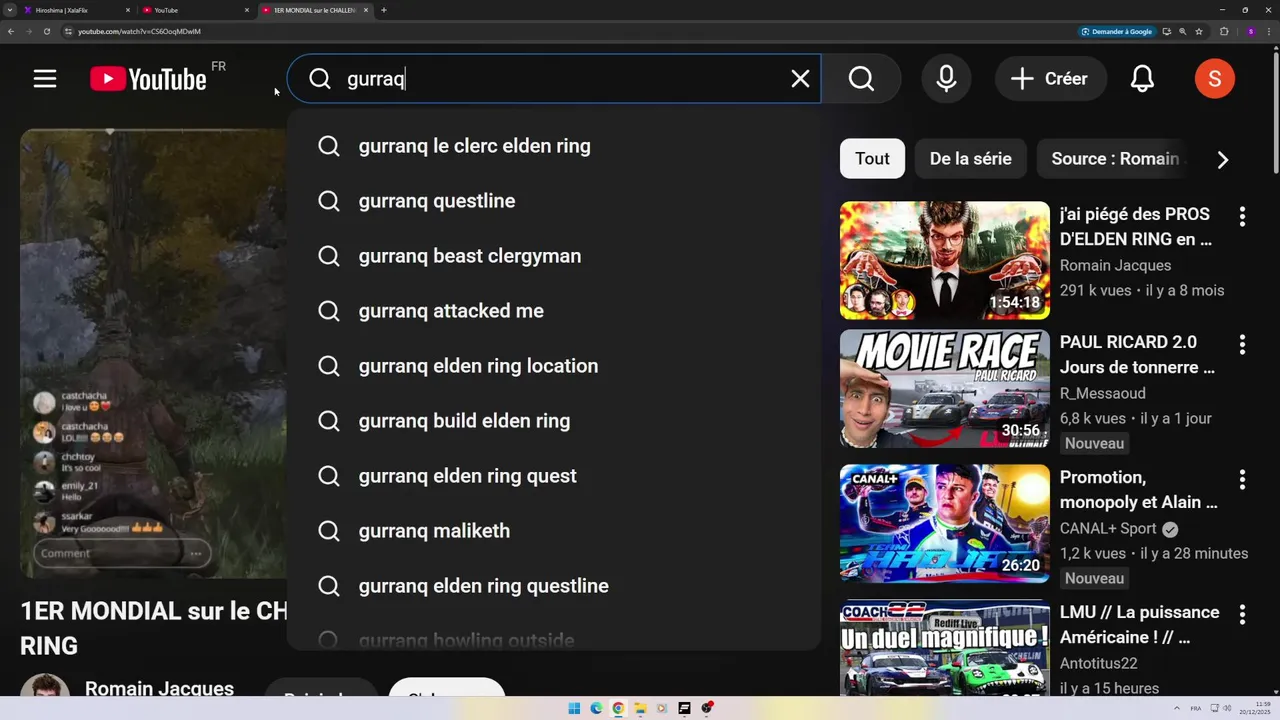Choose the suggestion "gurranq elden ring location"
The width and height of the screenshot is (1280, 720).
tap(554, 366)
